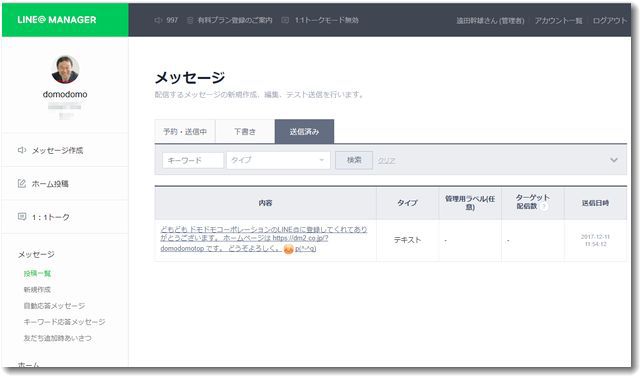Click the megaphone icon for メッセージ作成
Screen dimensions: 640x376
pyautogui.click(x=22, y=150)
